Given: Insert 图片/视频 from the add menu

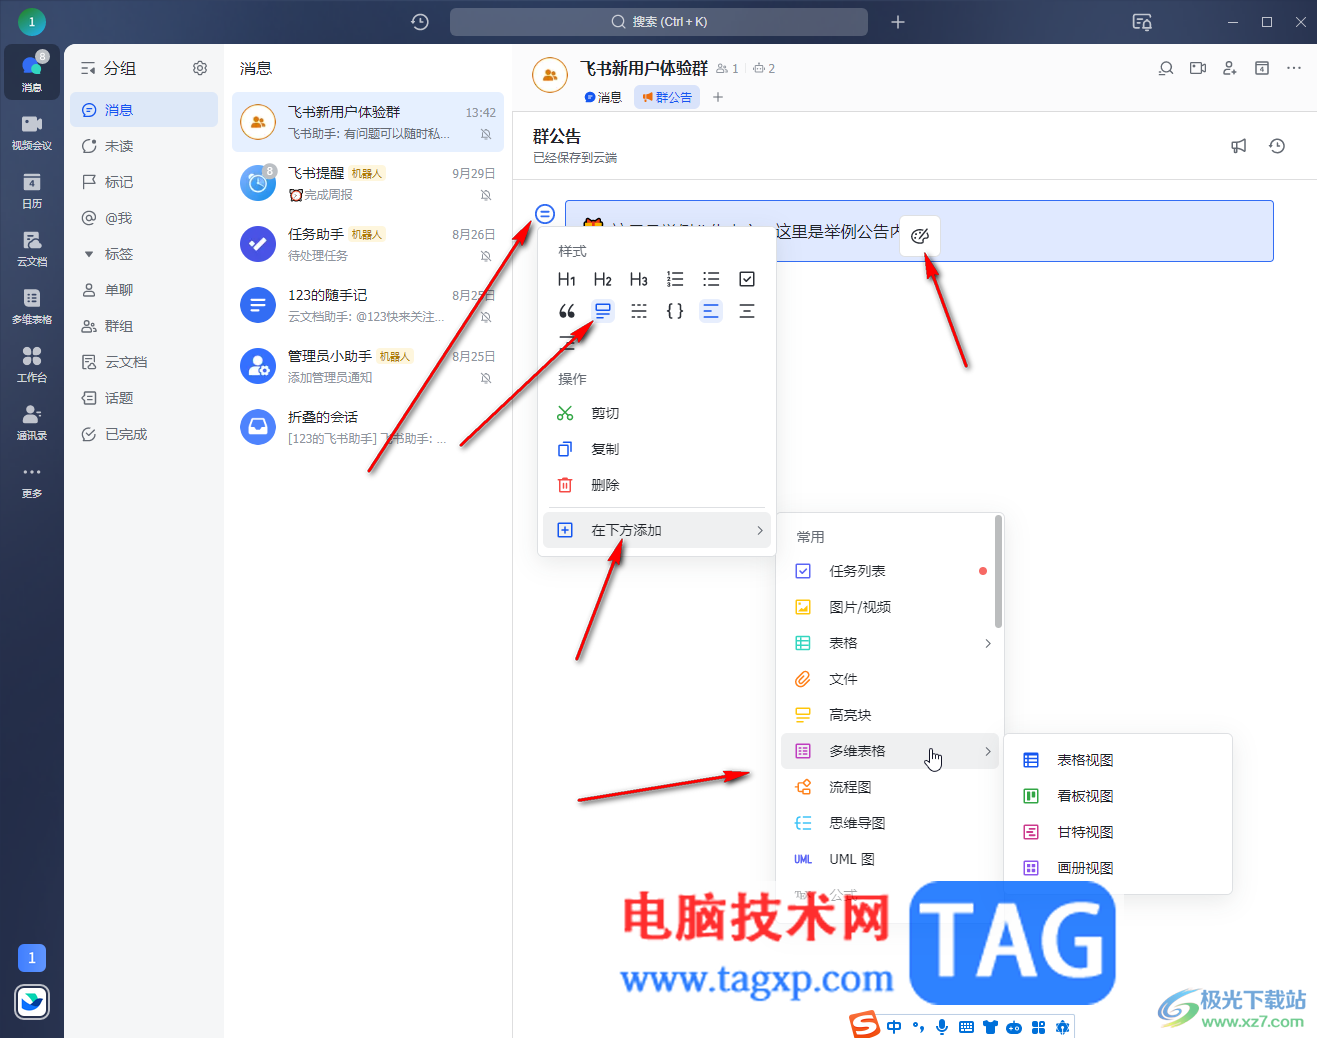Looking at the screenshot, I should click(890, 607).
